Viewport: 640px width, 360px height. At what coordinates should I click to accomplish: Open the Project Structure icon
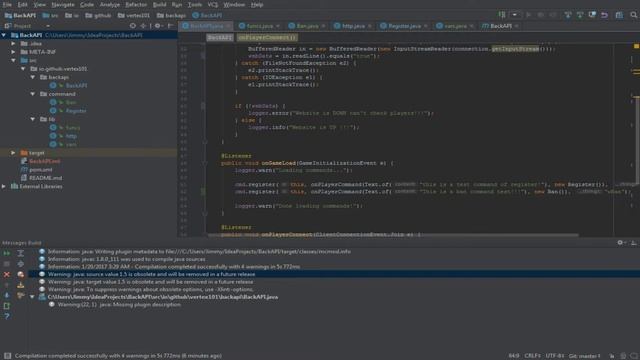point(619,15)
